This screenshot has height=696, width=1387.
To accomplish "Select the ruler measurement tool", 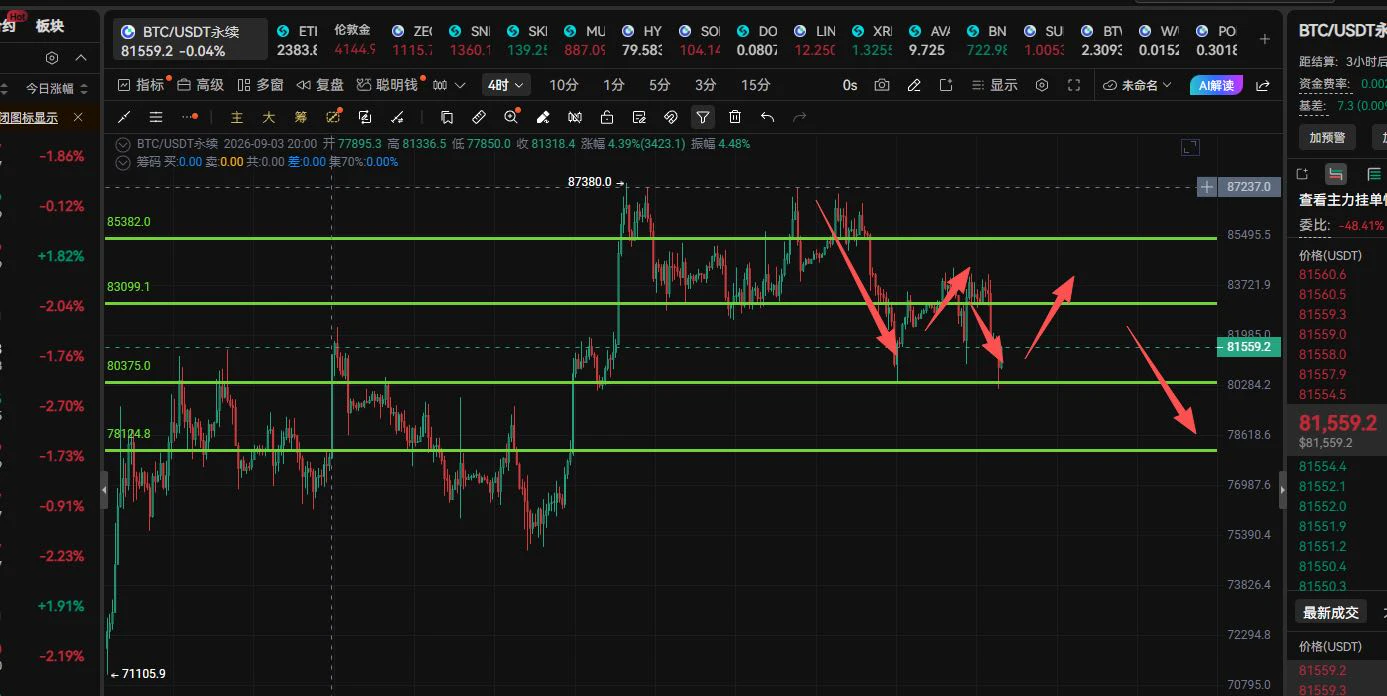I will pyautogui.click(x=479, y=117).
